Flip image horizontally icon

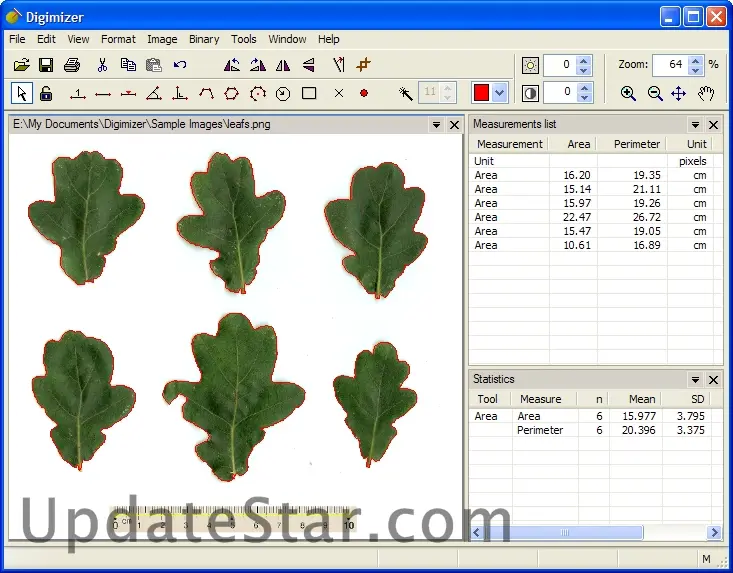point(283,64)
